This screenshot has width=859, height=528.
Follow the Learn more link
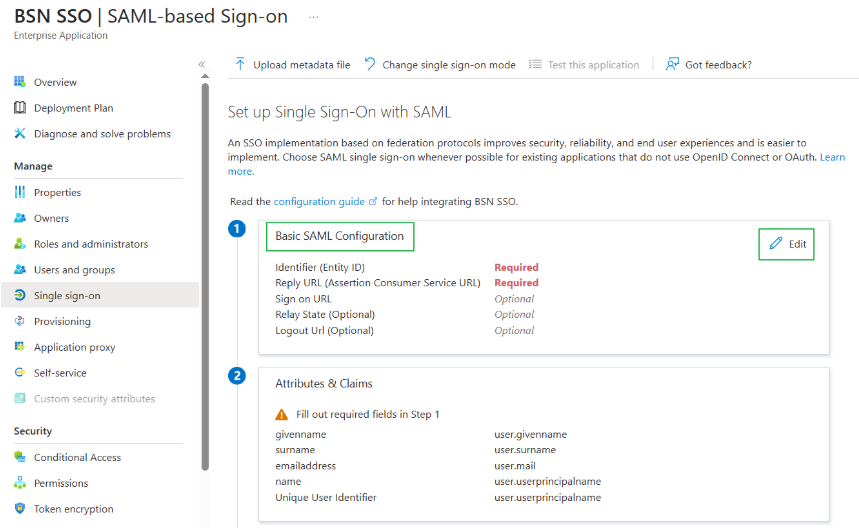(x=832, y=157)
